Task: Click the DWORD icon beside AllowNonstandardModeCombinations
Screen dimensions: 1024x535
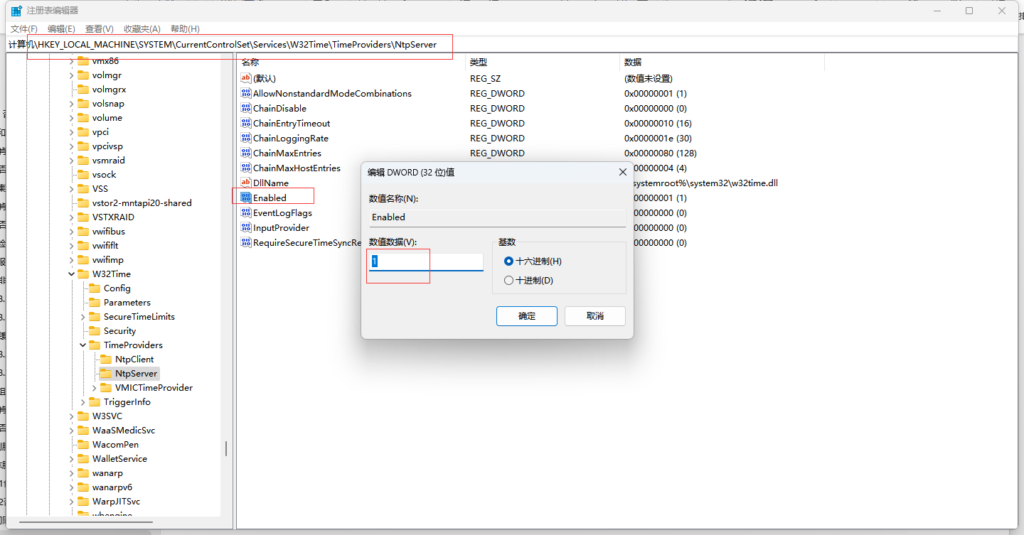Action: click(246, 93)
